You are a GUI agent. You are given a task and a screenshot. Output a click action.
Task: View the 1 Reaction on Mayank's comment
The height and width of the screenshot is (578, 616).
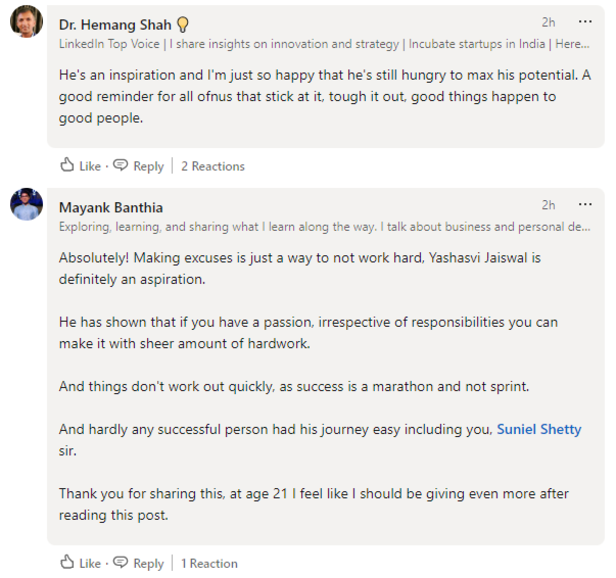[x=209, y=563]
